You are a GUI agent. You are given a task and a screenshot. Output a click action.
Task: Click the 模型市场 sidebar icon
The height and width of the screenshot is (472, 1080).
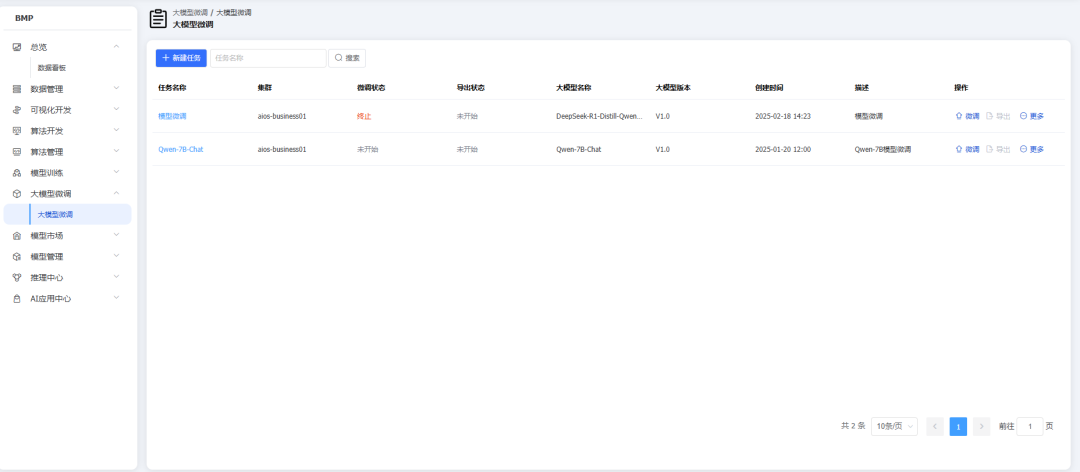pyautogui.click(x=17, y=236)
